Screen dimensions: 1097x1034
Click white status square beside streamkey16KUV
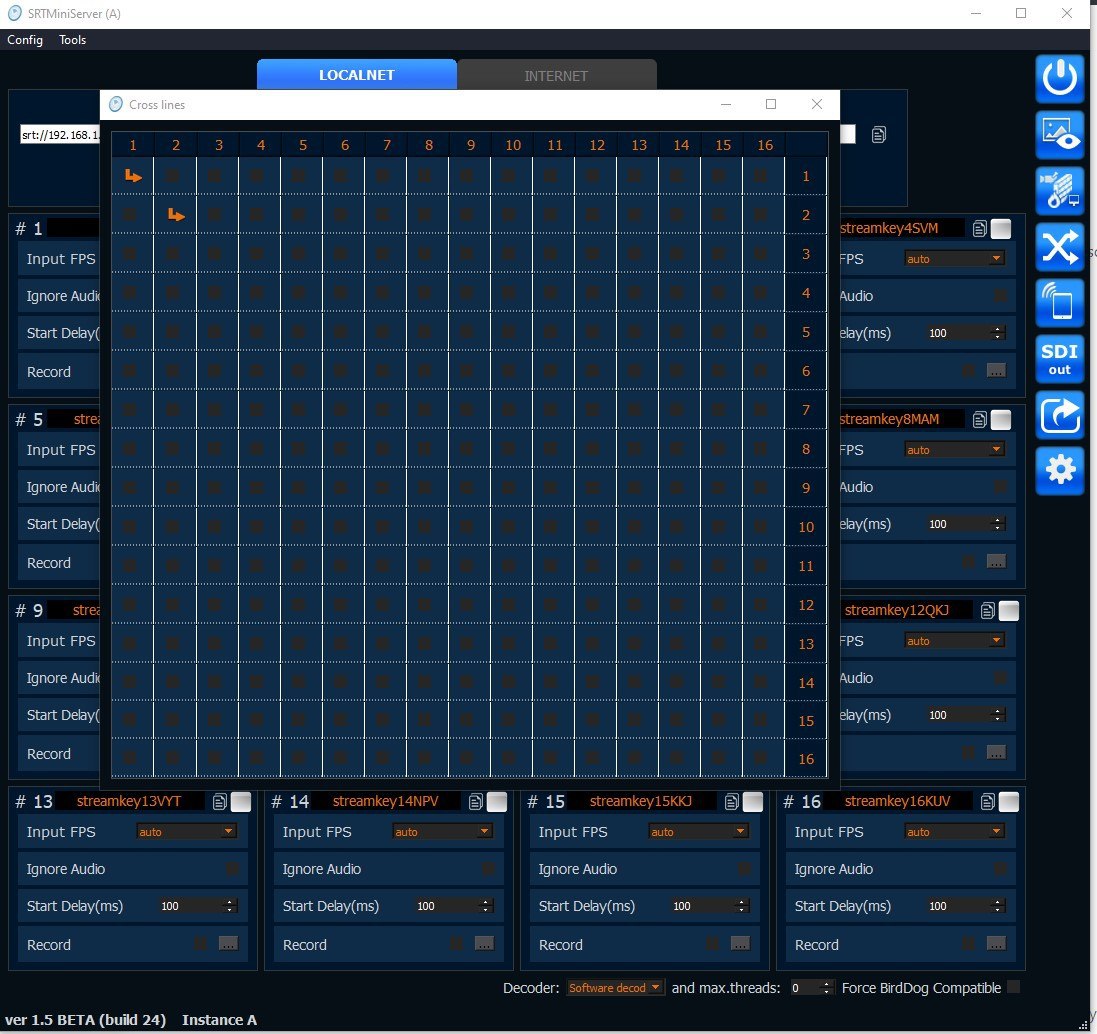click(x=1009, y=802)
